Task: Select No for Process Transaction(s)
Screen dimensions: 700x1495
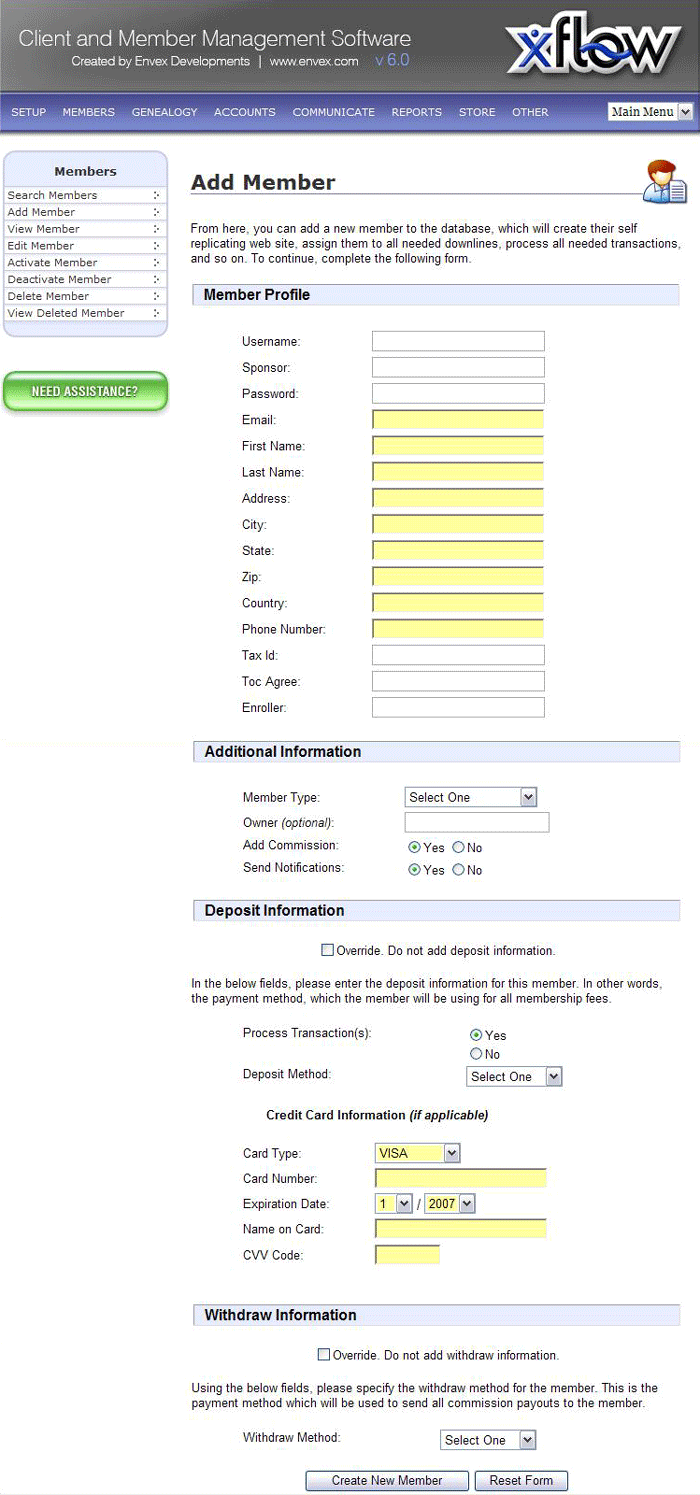Action: [x=476, y=1054]
